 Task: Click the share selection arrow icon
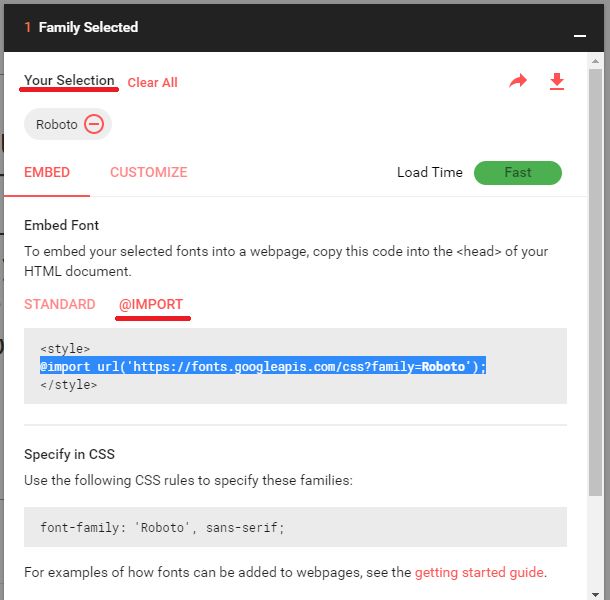(x=518, y=82)
